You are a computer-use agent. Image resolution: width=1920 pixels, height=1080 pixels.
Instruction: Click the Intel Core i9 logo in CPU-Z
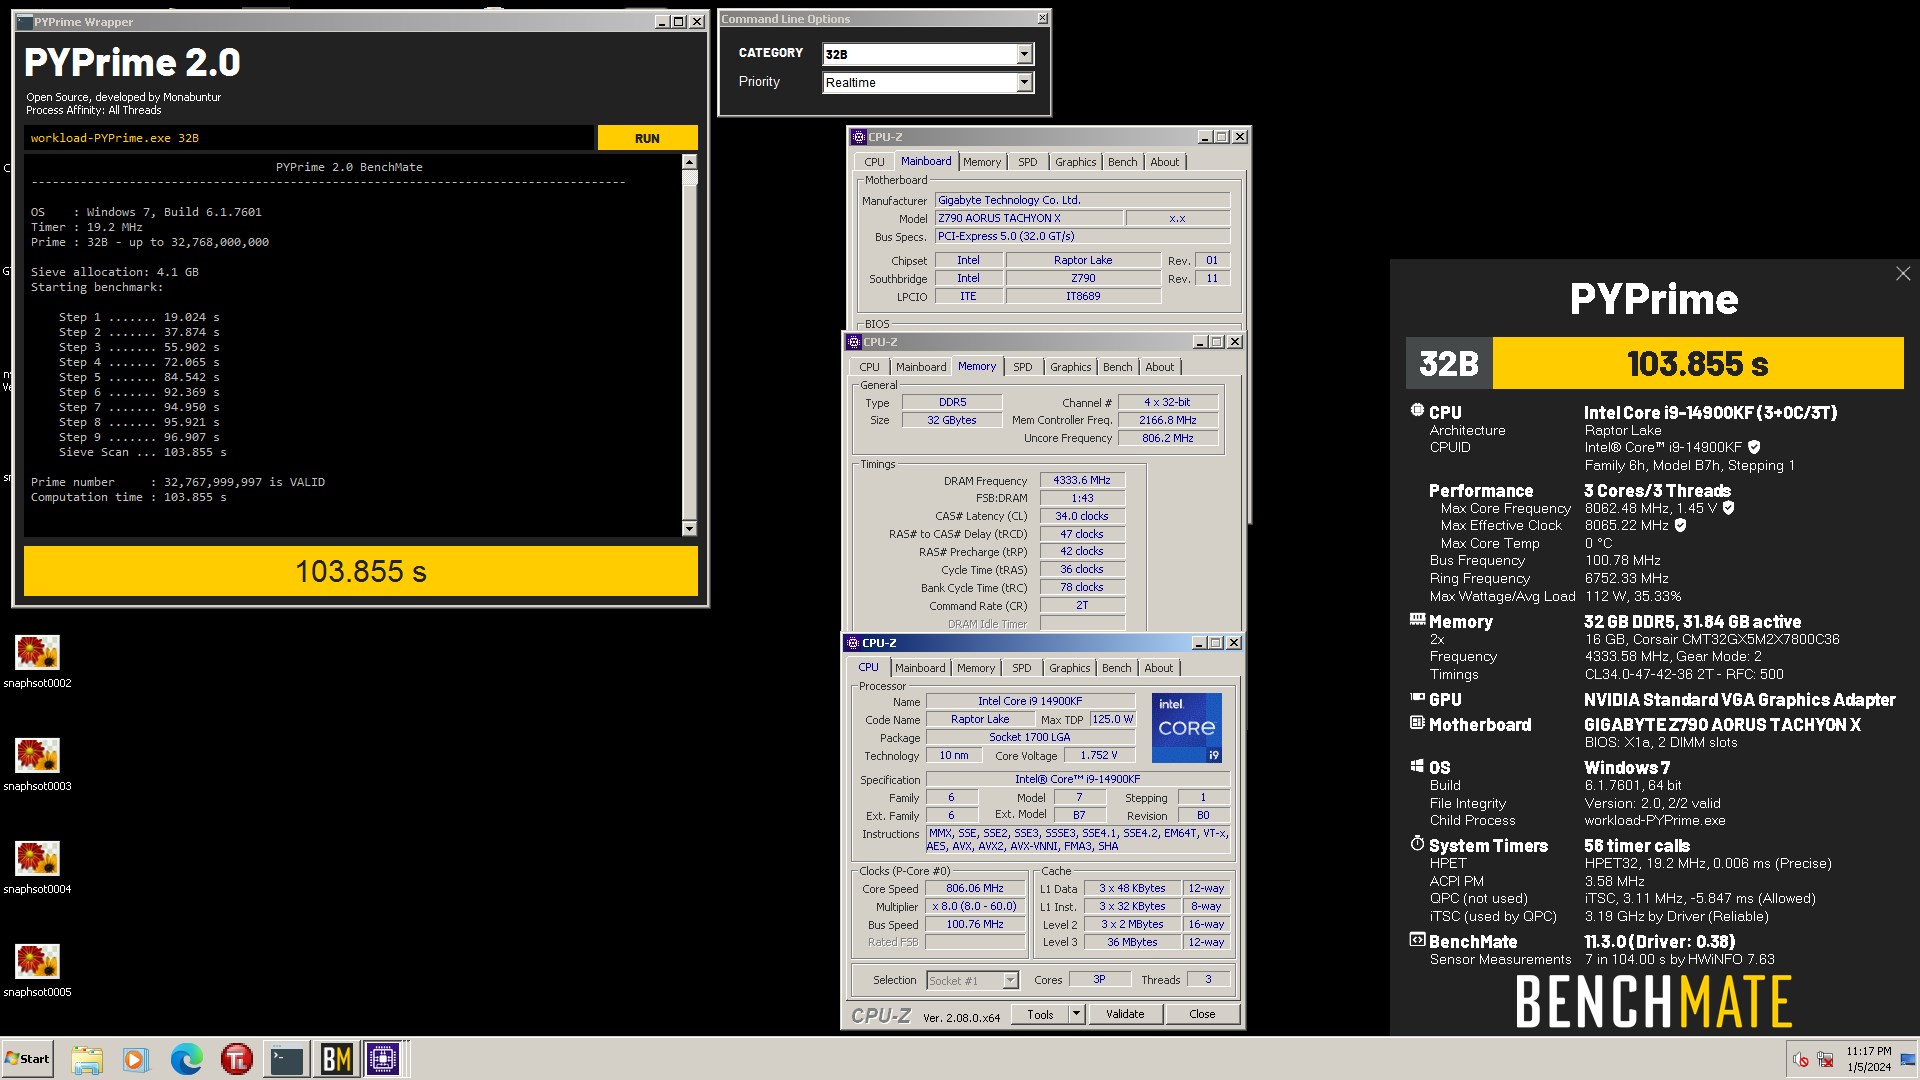pos(1187,728)
